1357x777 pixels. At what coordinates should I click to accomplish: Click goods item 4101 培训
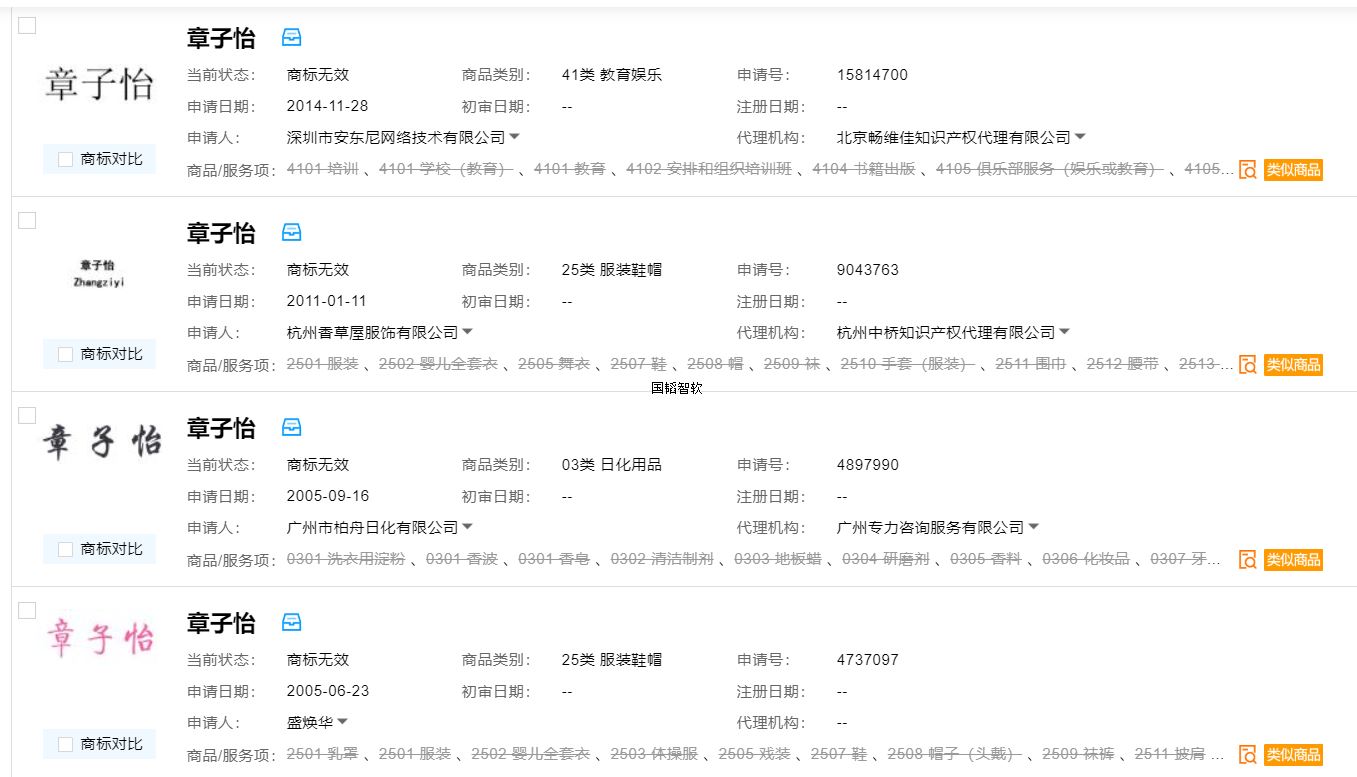point(323,169)
